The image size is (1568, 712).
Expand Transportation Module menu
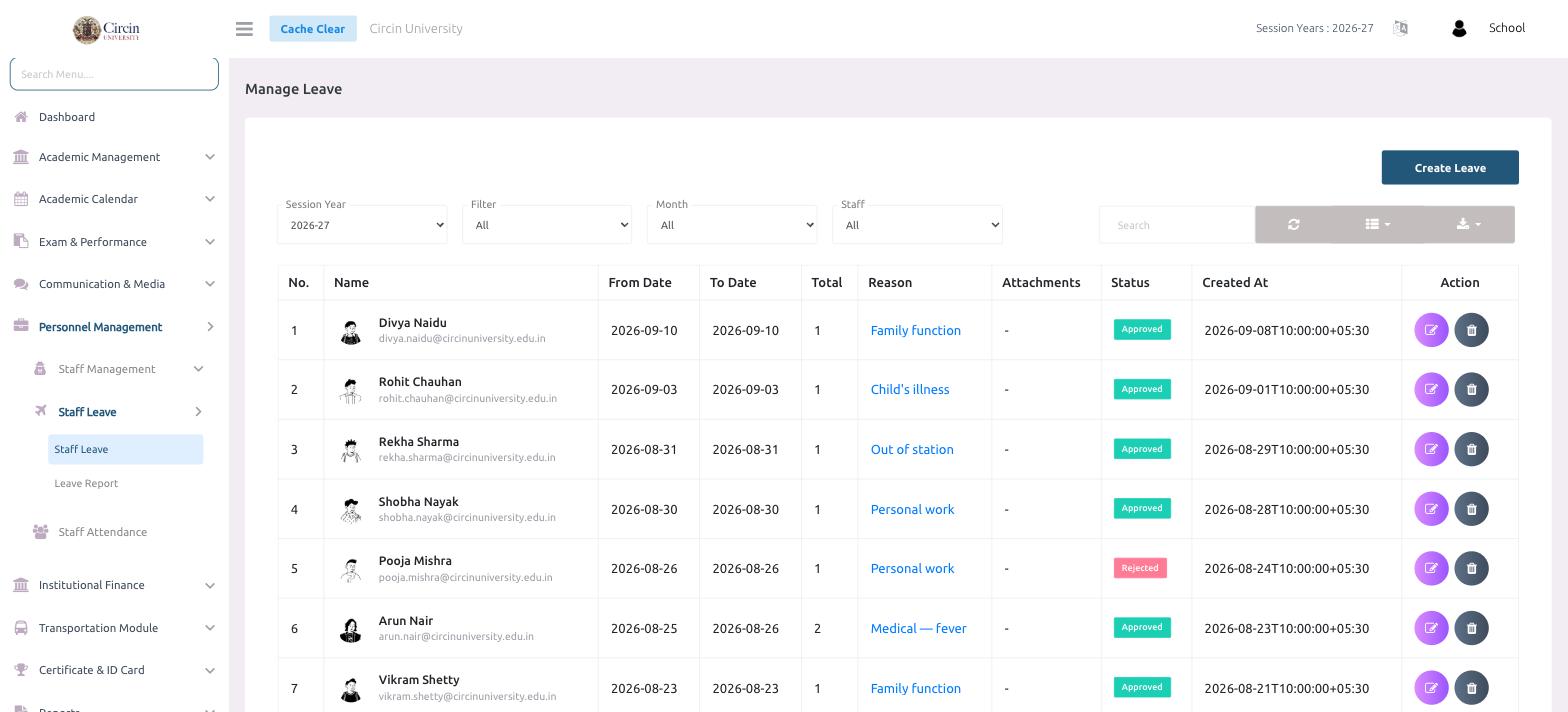114,628
